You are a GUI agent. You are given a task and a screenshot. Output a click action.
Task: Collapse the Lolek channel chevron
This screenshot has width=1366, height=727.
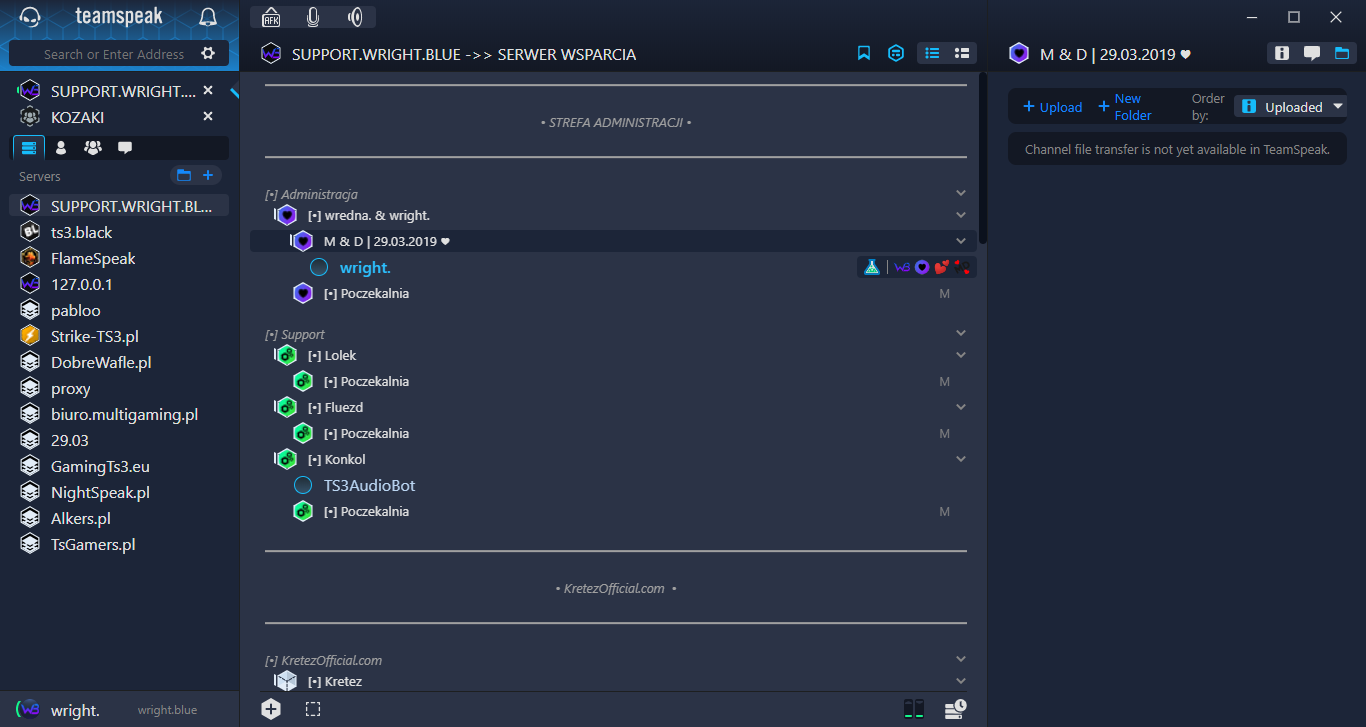960,355
